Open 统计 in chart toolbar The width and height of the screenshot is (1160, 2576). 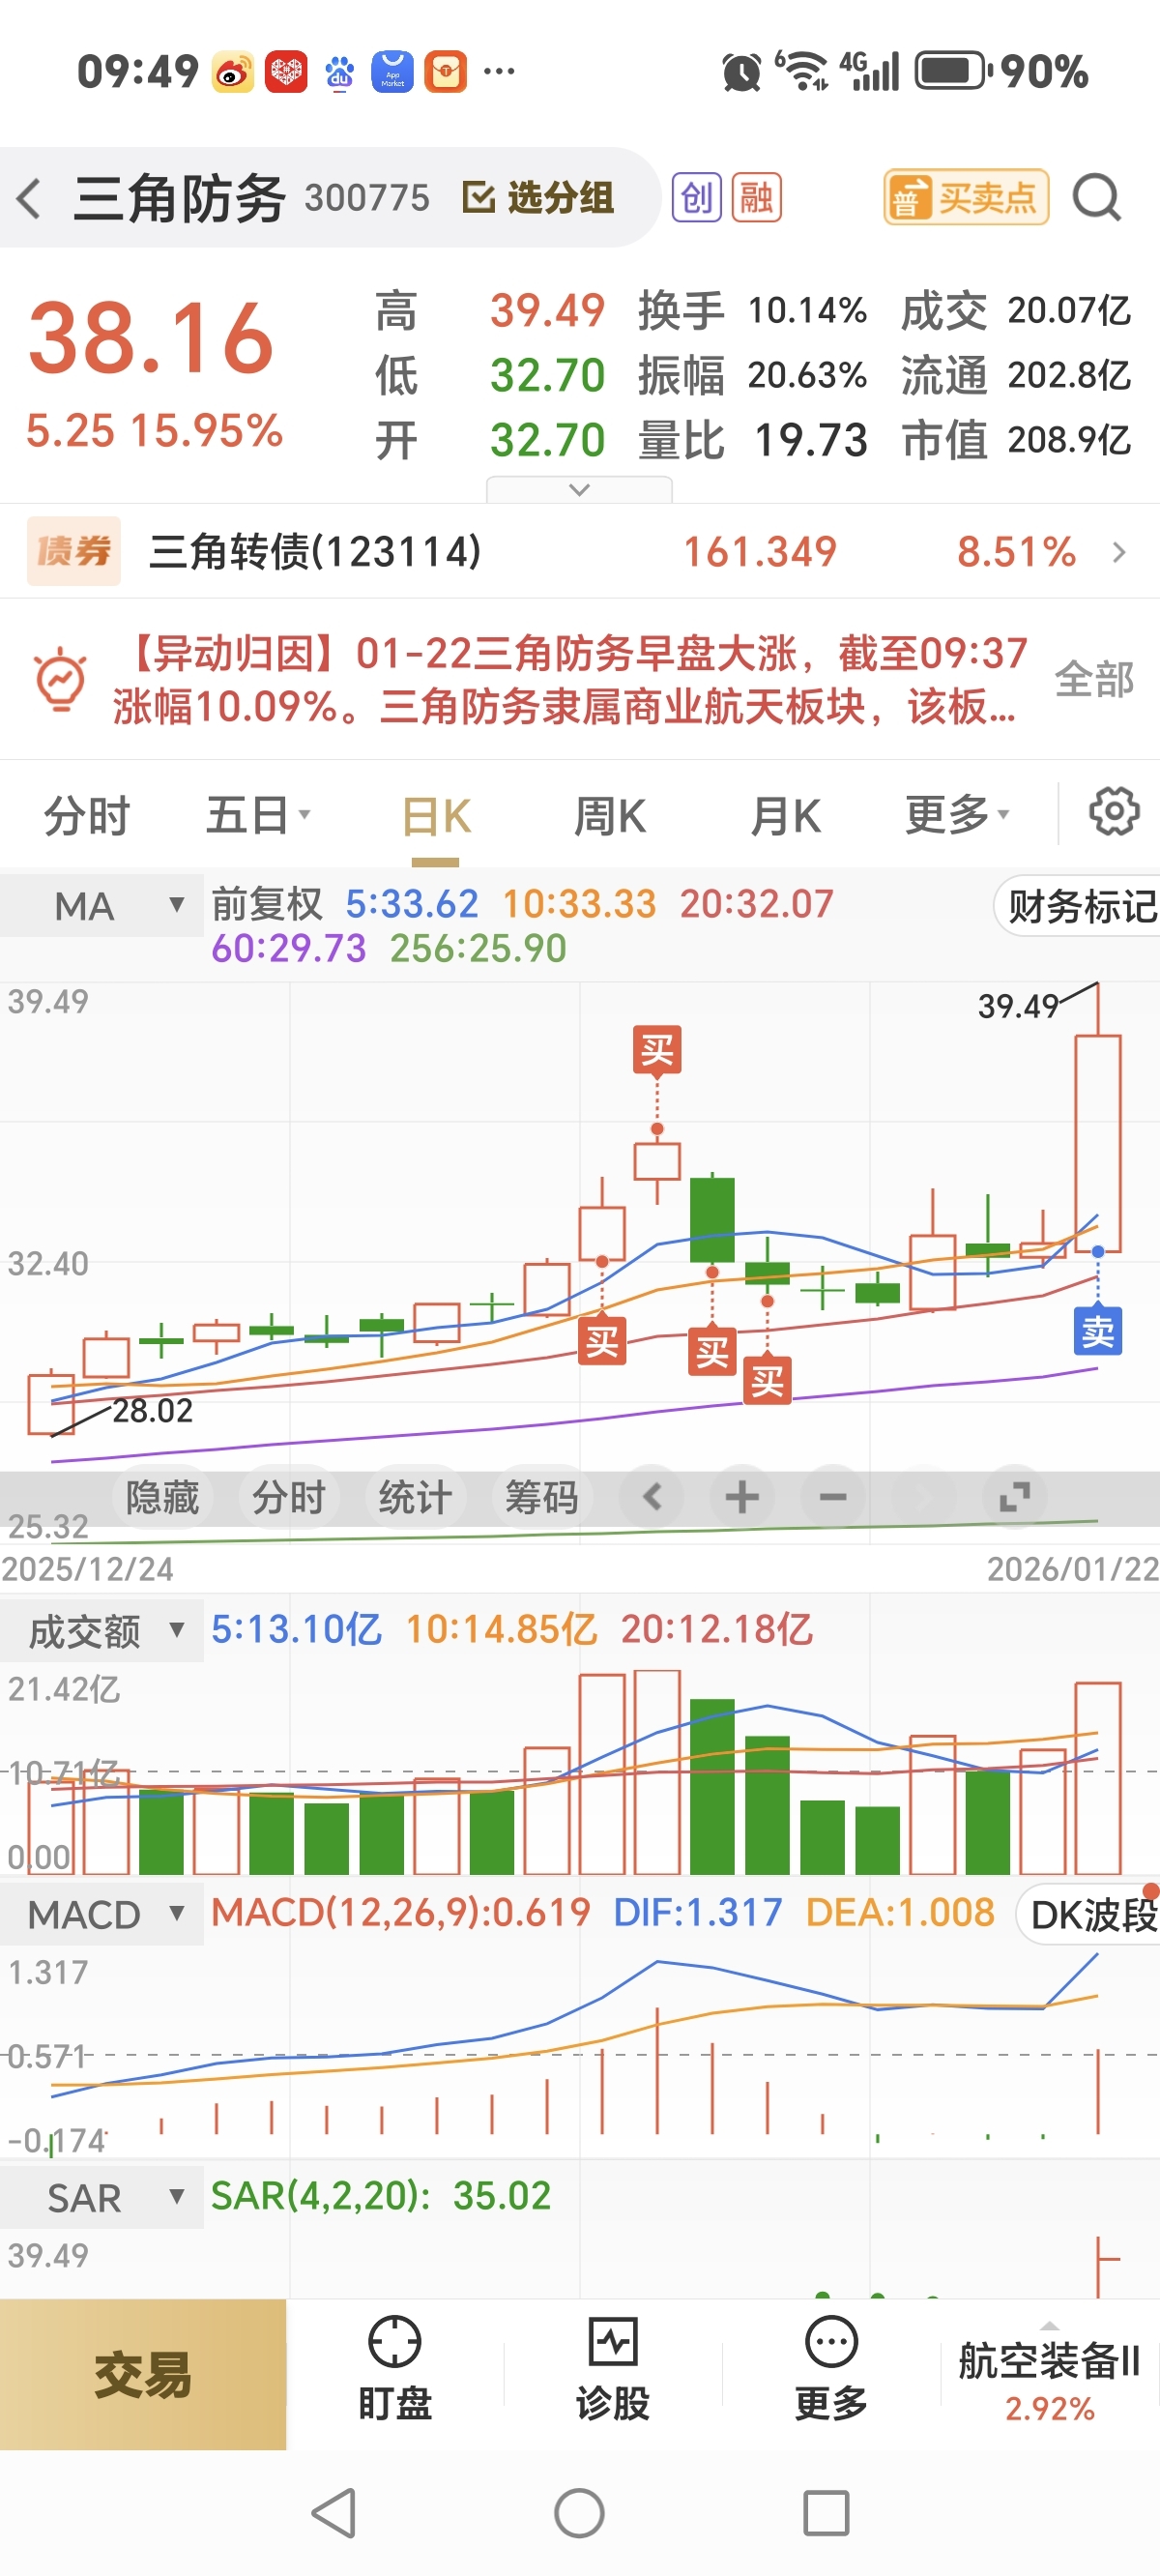click(414, 1497)
